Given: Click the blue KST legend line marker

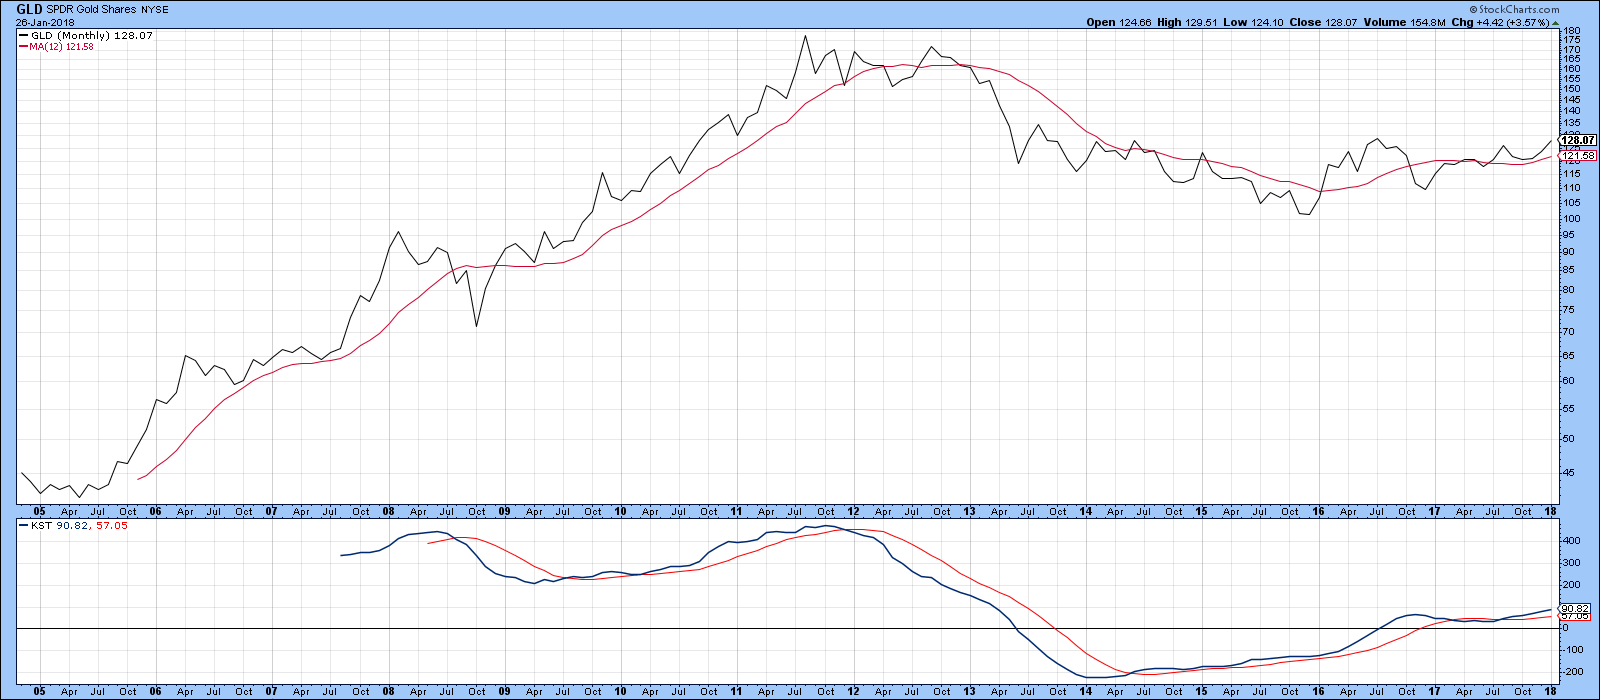Looking at the screenshot, I should coord(23,526).
